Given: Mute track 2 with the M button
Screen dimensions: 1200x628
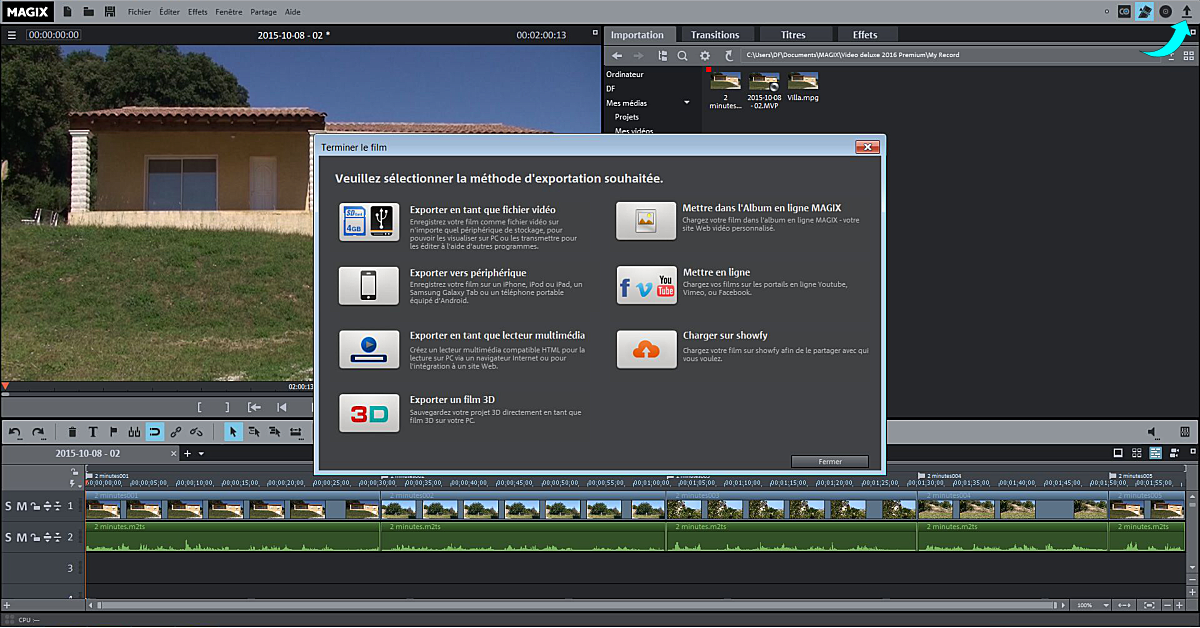Looking at the screenshot, I should pyautogui.click(x=22, y=538).
